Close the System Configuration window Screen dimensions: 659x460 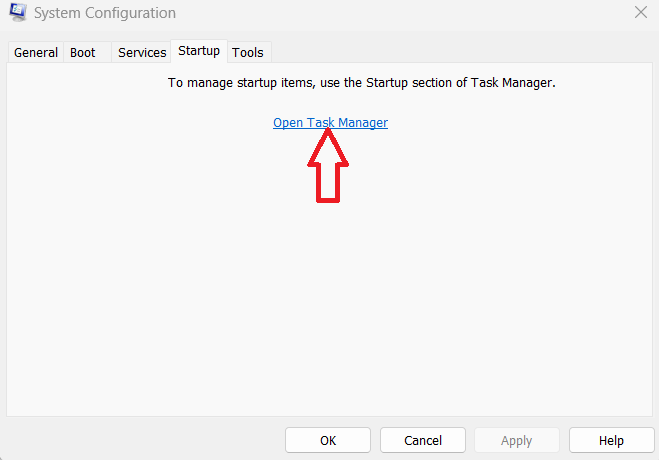(640, 13)
